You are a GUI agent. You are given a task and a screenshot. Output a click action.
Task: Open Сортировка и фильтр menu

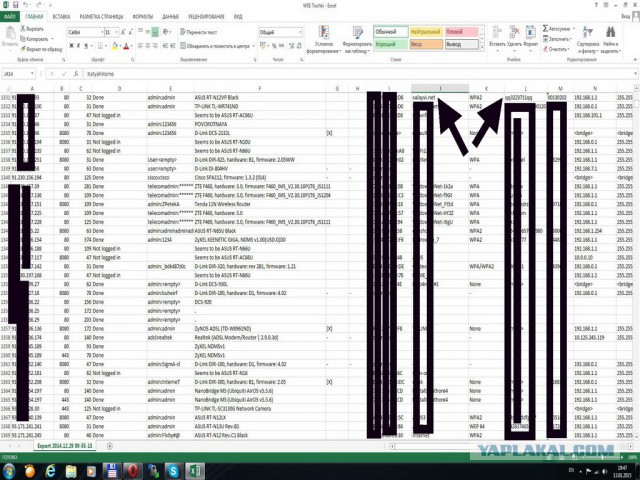[588, 39]
